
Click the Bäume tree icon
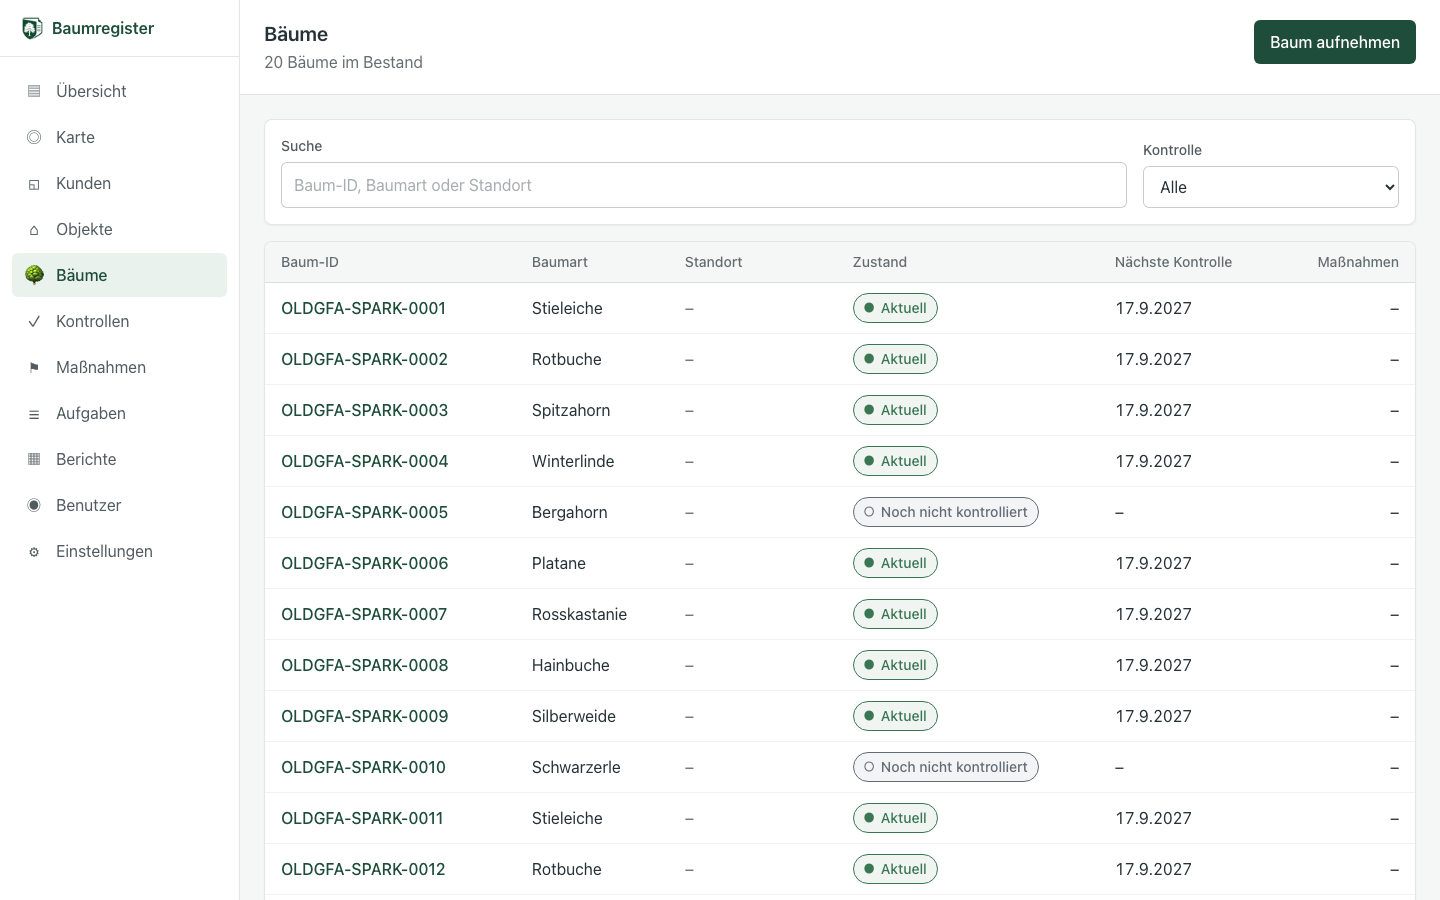[34, 275]
